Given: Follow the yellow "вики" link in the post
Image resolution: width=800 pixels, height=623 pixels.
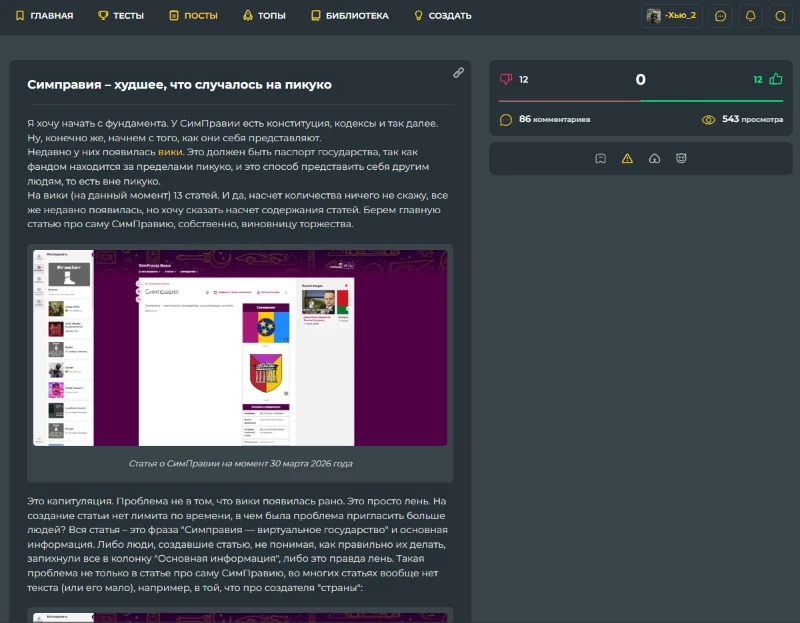Looking at the screenshot, I should click(x=170, y=152).
